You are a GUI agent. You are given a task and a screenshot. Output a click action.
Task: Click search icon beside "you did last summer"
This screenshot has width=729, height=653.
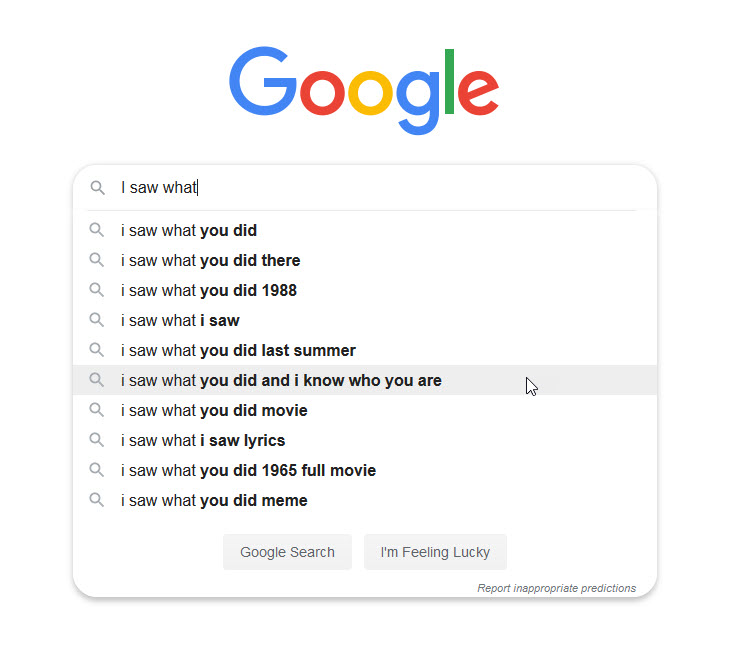coord(97,350)
